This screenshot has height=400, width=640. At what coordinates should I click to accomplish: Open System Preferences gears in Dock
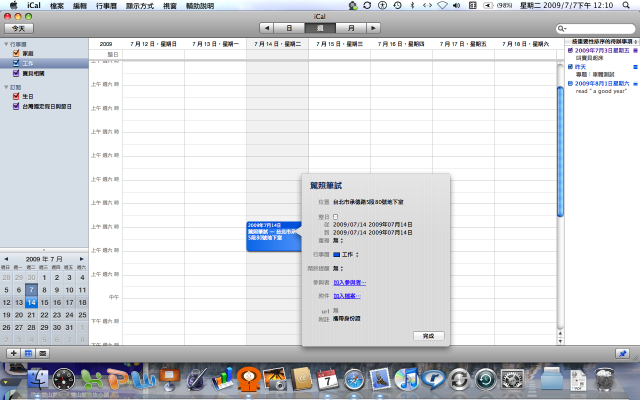512,380
